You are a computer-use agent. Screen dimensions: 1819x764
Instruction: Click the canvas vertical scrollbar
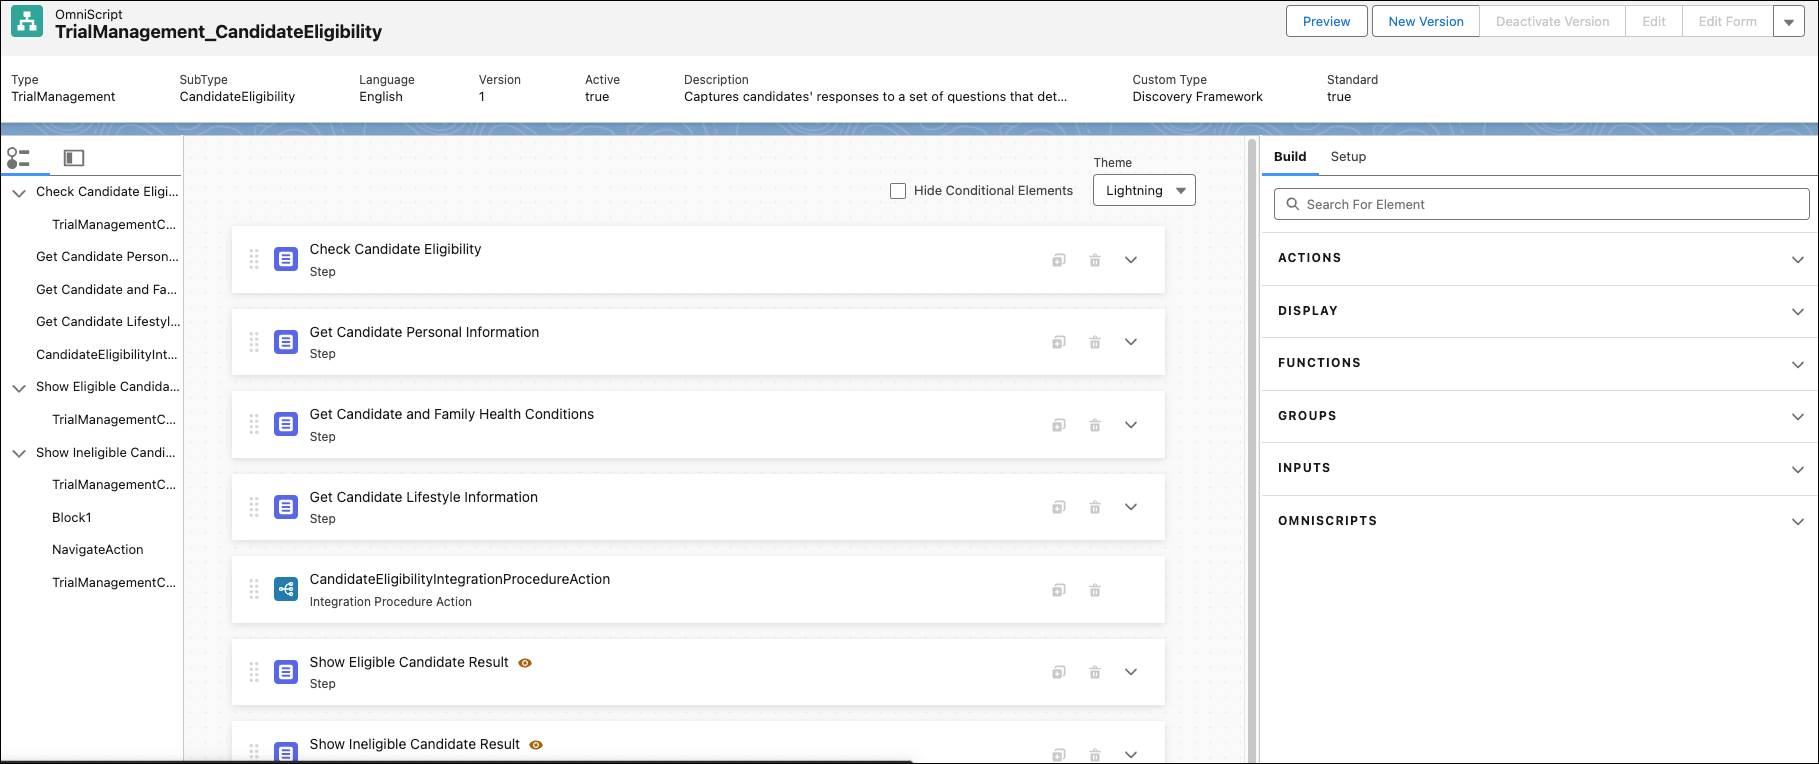[x=1251, y=450]
